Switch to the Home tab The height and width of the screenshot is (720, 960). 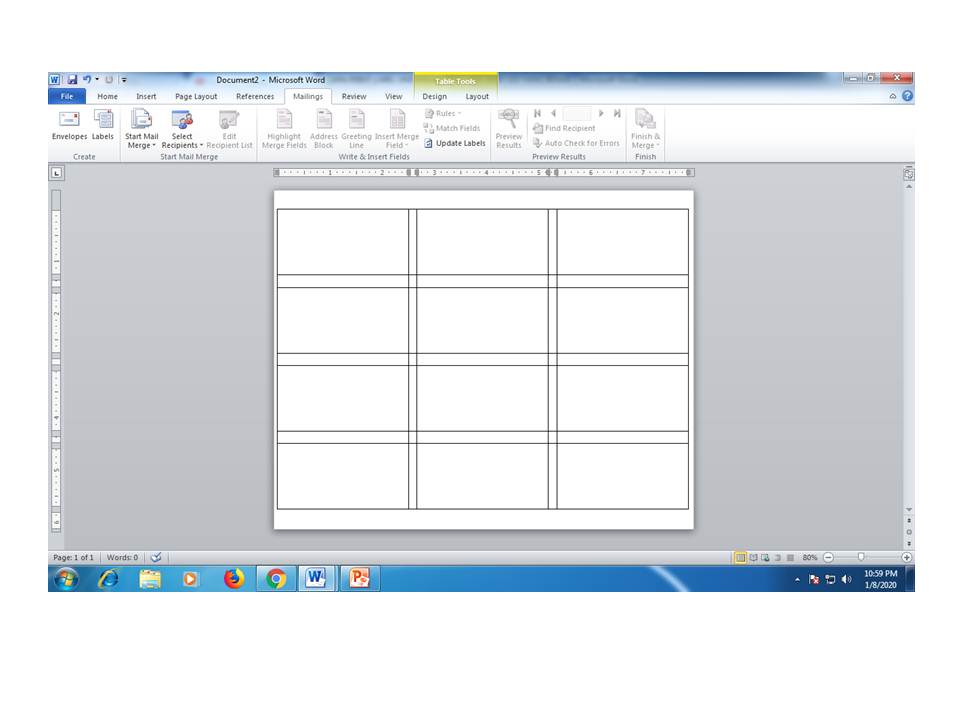click(x=107, y=96)
